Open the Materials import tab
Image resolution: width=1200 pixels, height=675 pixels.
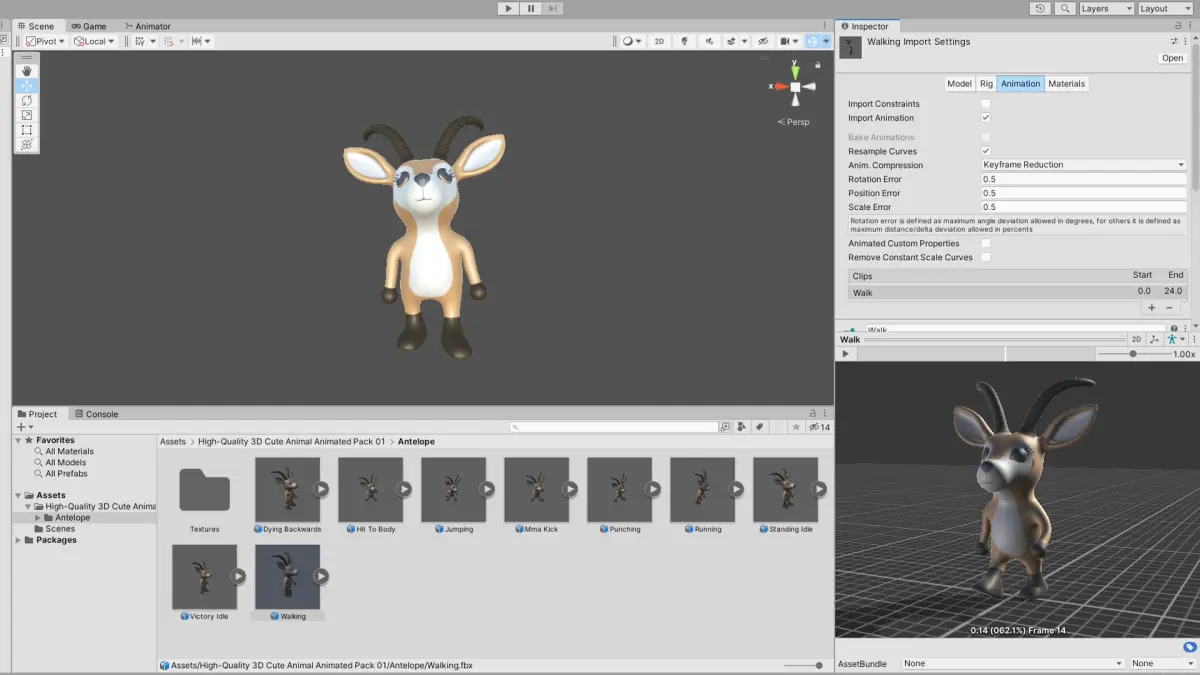tap(1066, 84)
